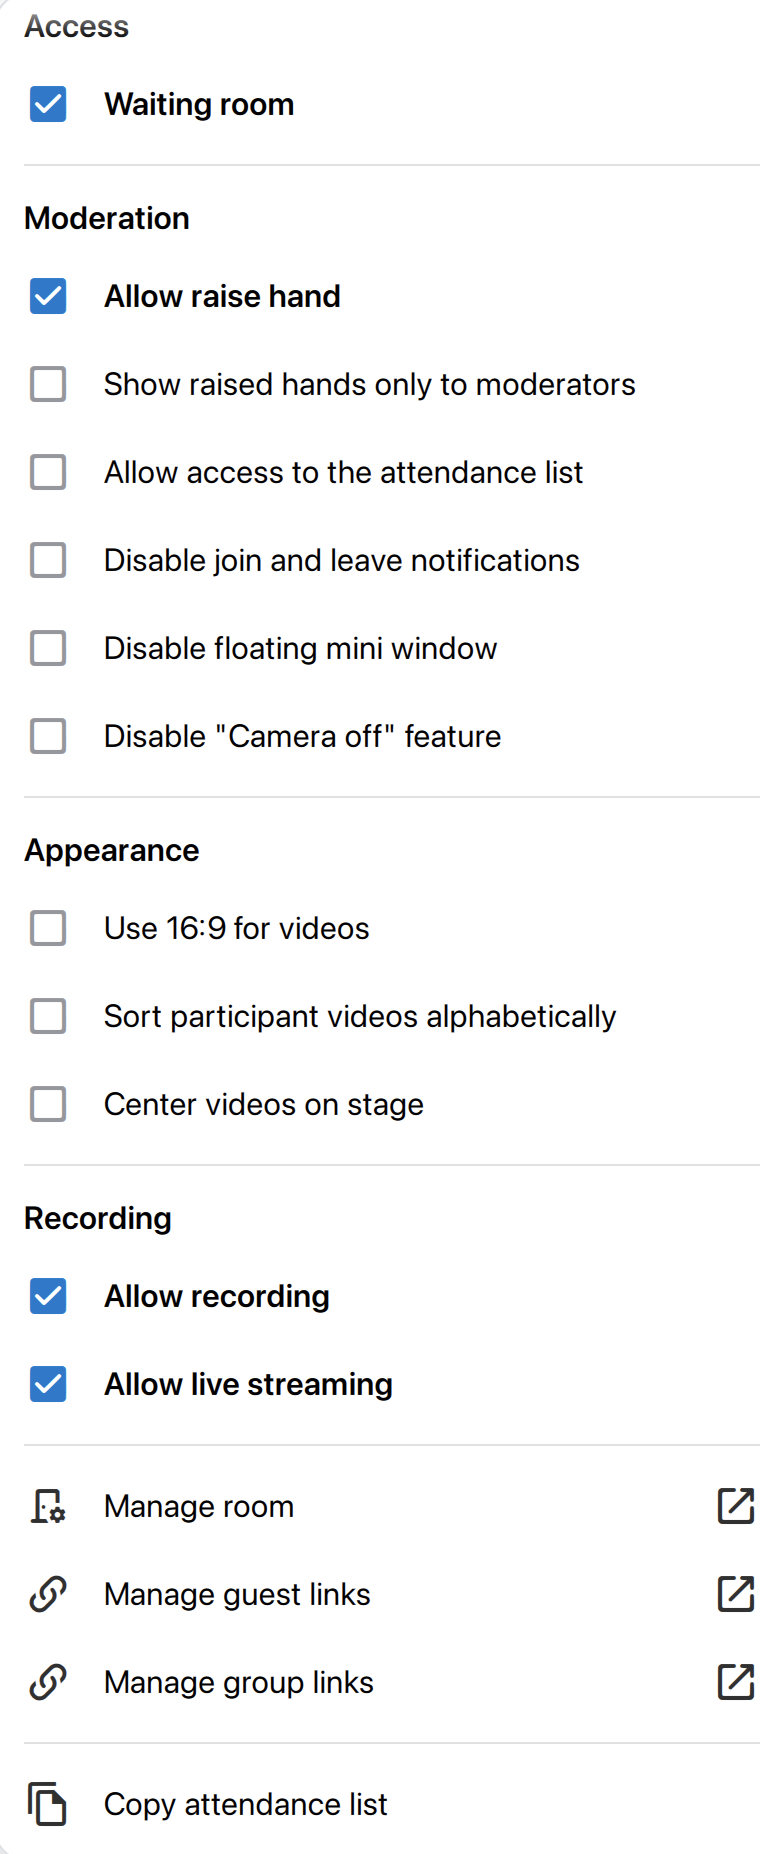Disable Allow live streaming checkbox
The width and height of the screenshot is (770, 1854).
point(48,1384)
